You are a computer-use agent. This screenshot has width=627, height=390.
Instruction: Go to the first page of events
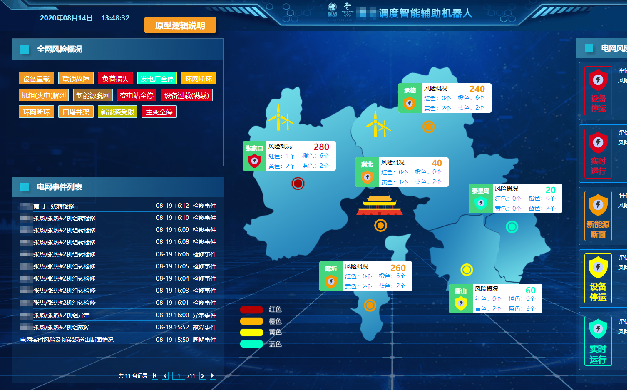pos(155,376)
